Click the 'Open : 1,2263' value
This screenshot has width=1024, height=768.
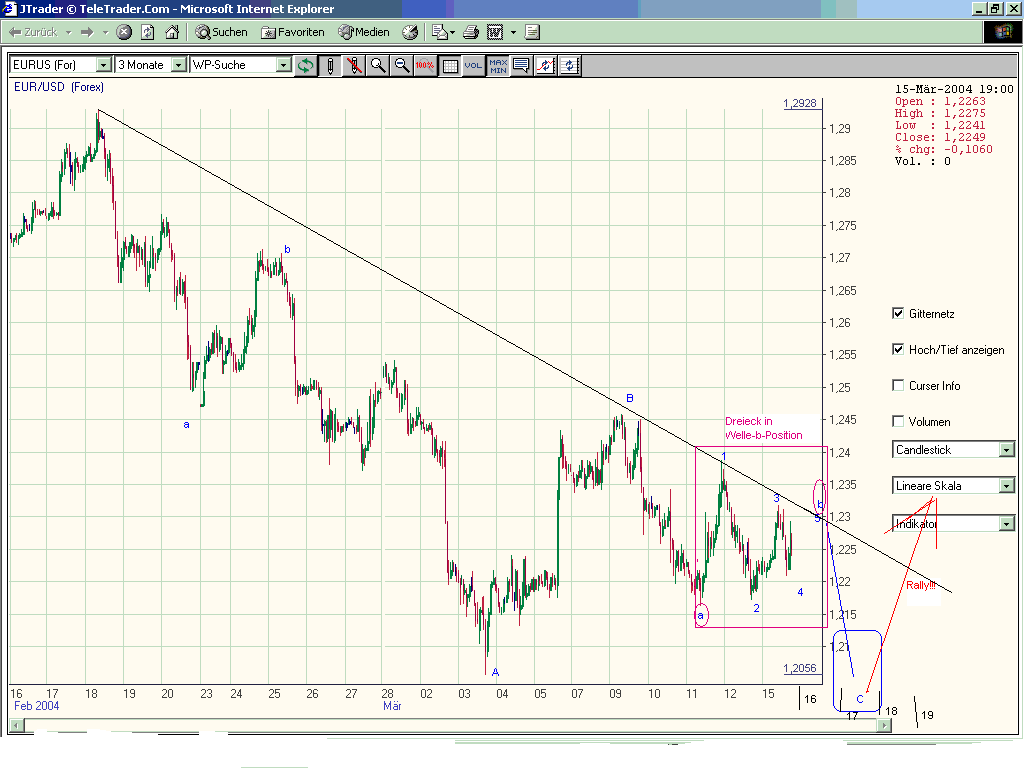point(940,101)
